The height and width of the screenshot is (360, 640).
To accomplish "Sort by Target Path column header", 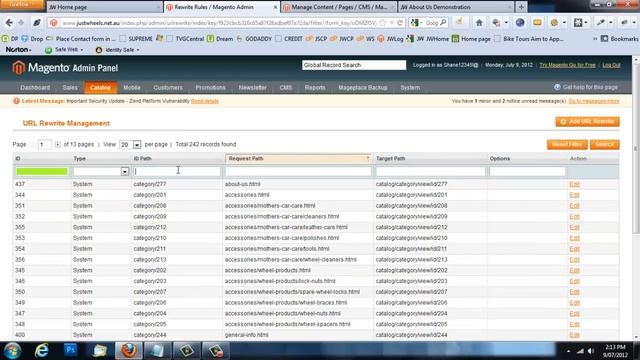I will 390,158.
